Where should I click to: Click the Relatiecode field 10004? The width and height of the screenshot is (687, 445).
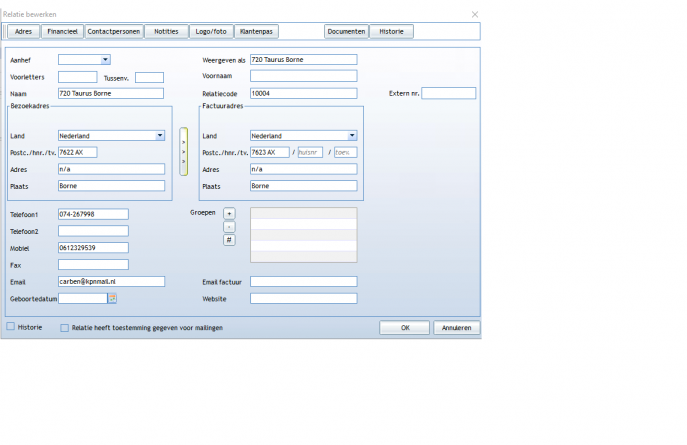[304, 93]
